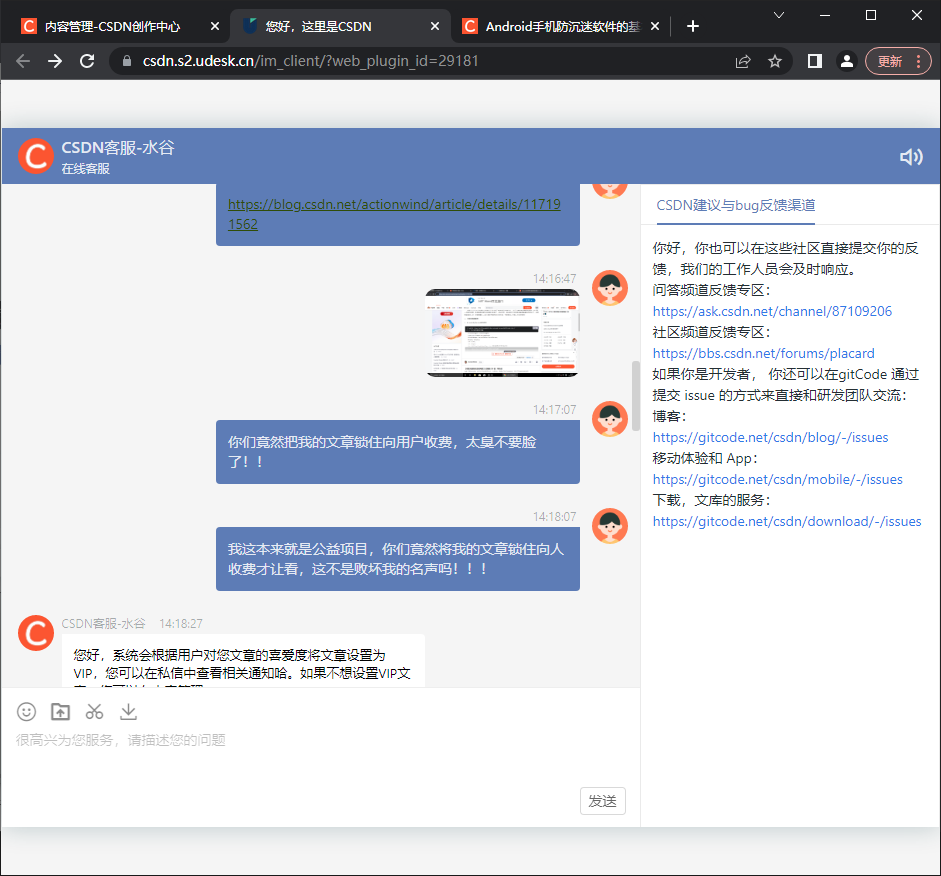Click the CSDN logo in chat header
This screenshot has height=876, width=941.
coord(36,156)
